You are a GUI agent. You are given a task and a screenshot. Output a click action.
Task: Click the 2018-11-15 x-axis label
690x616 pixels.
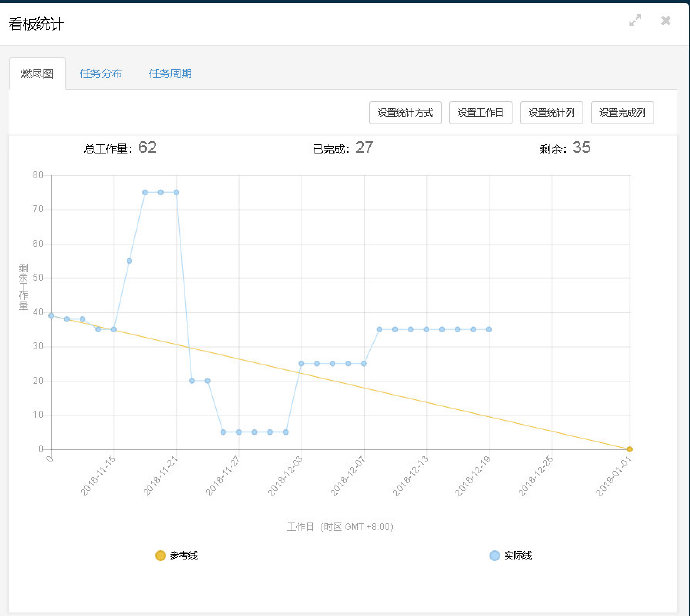(98, 476)
